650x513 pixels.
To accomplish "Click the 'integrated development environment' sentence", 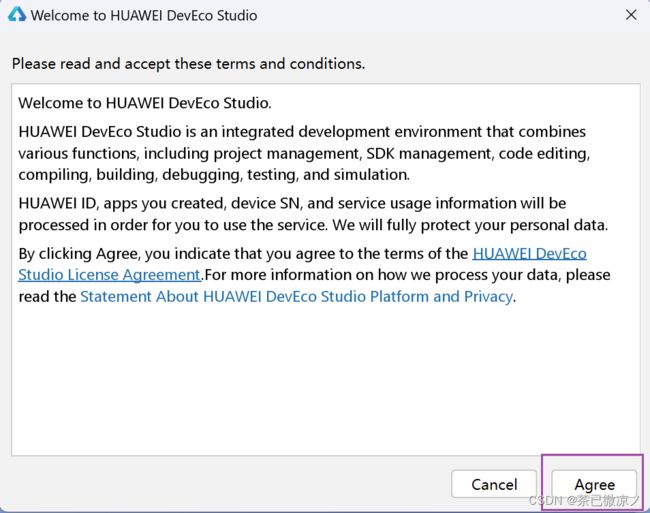I will coord(302,132).
